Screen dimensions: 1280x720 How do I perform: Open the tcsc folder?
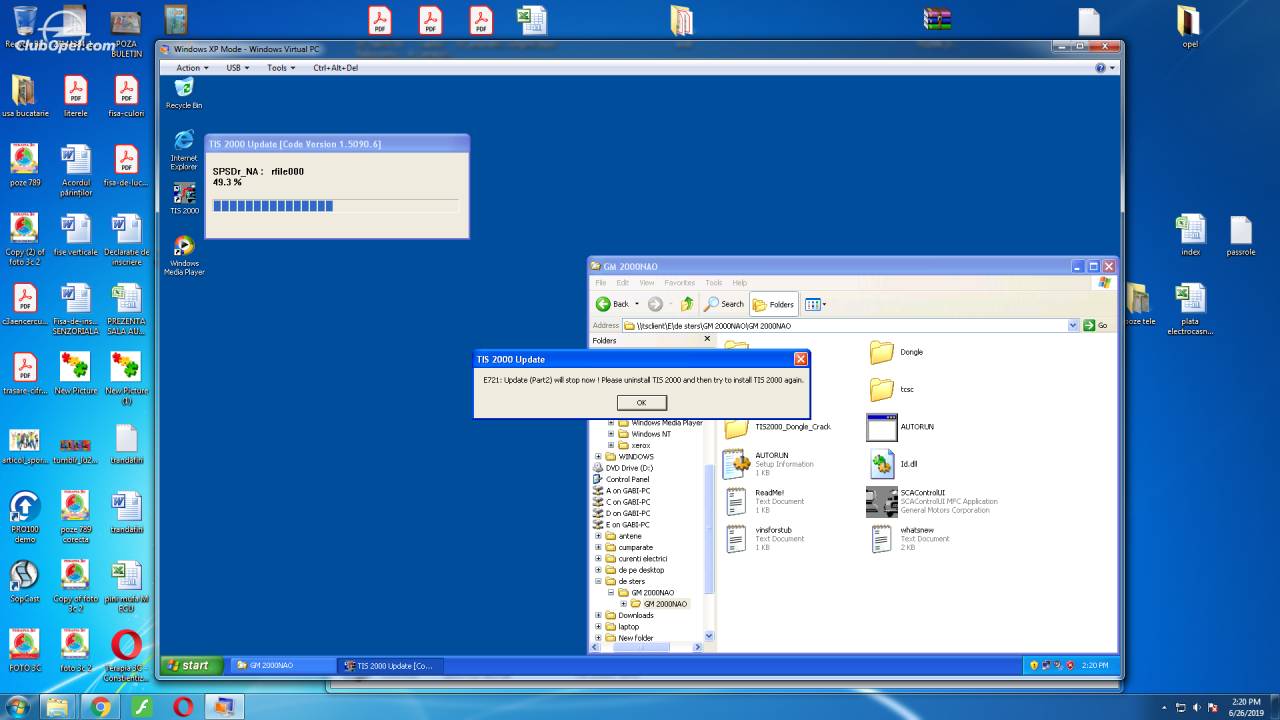[892, 389]
